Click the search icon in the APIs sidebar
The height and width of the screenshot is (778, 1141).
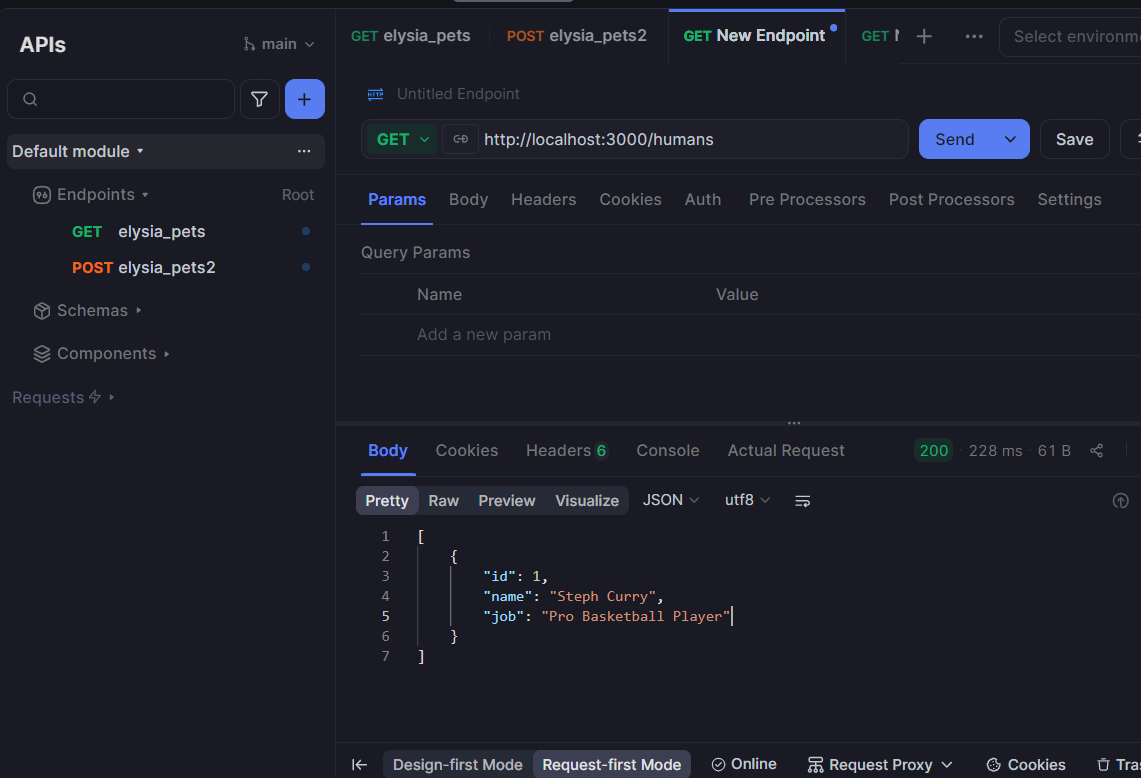point(30,99)
